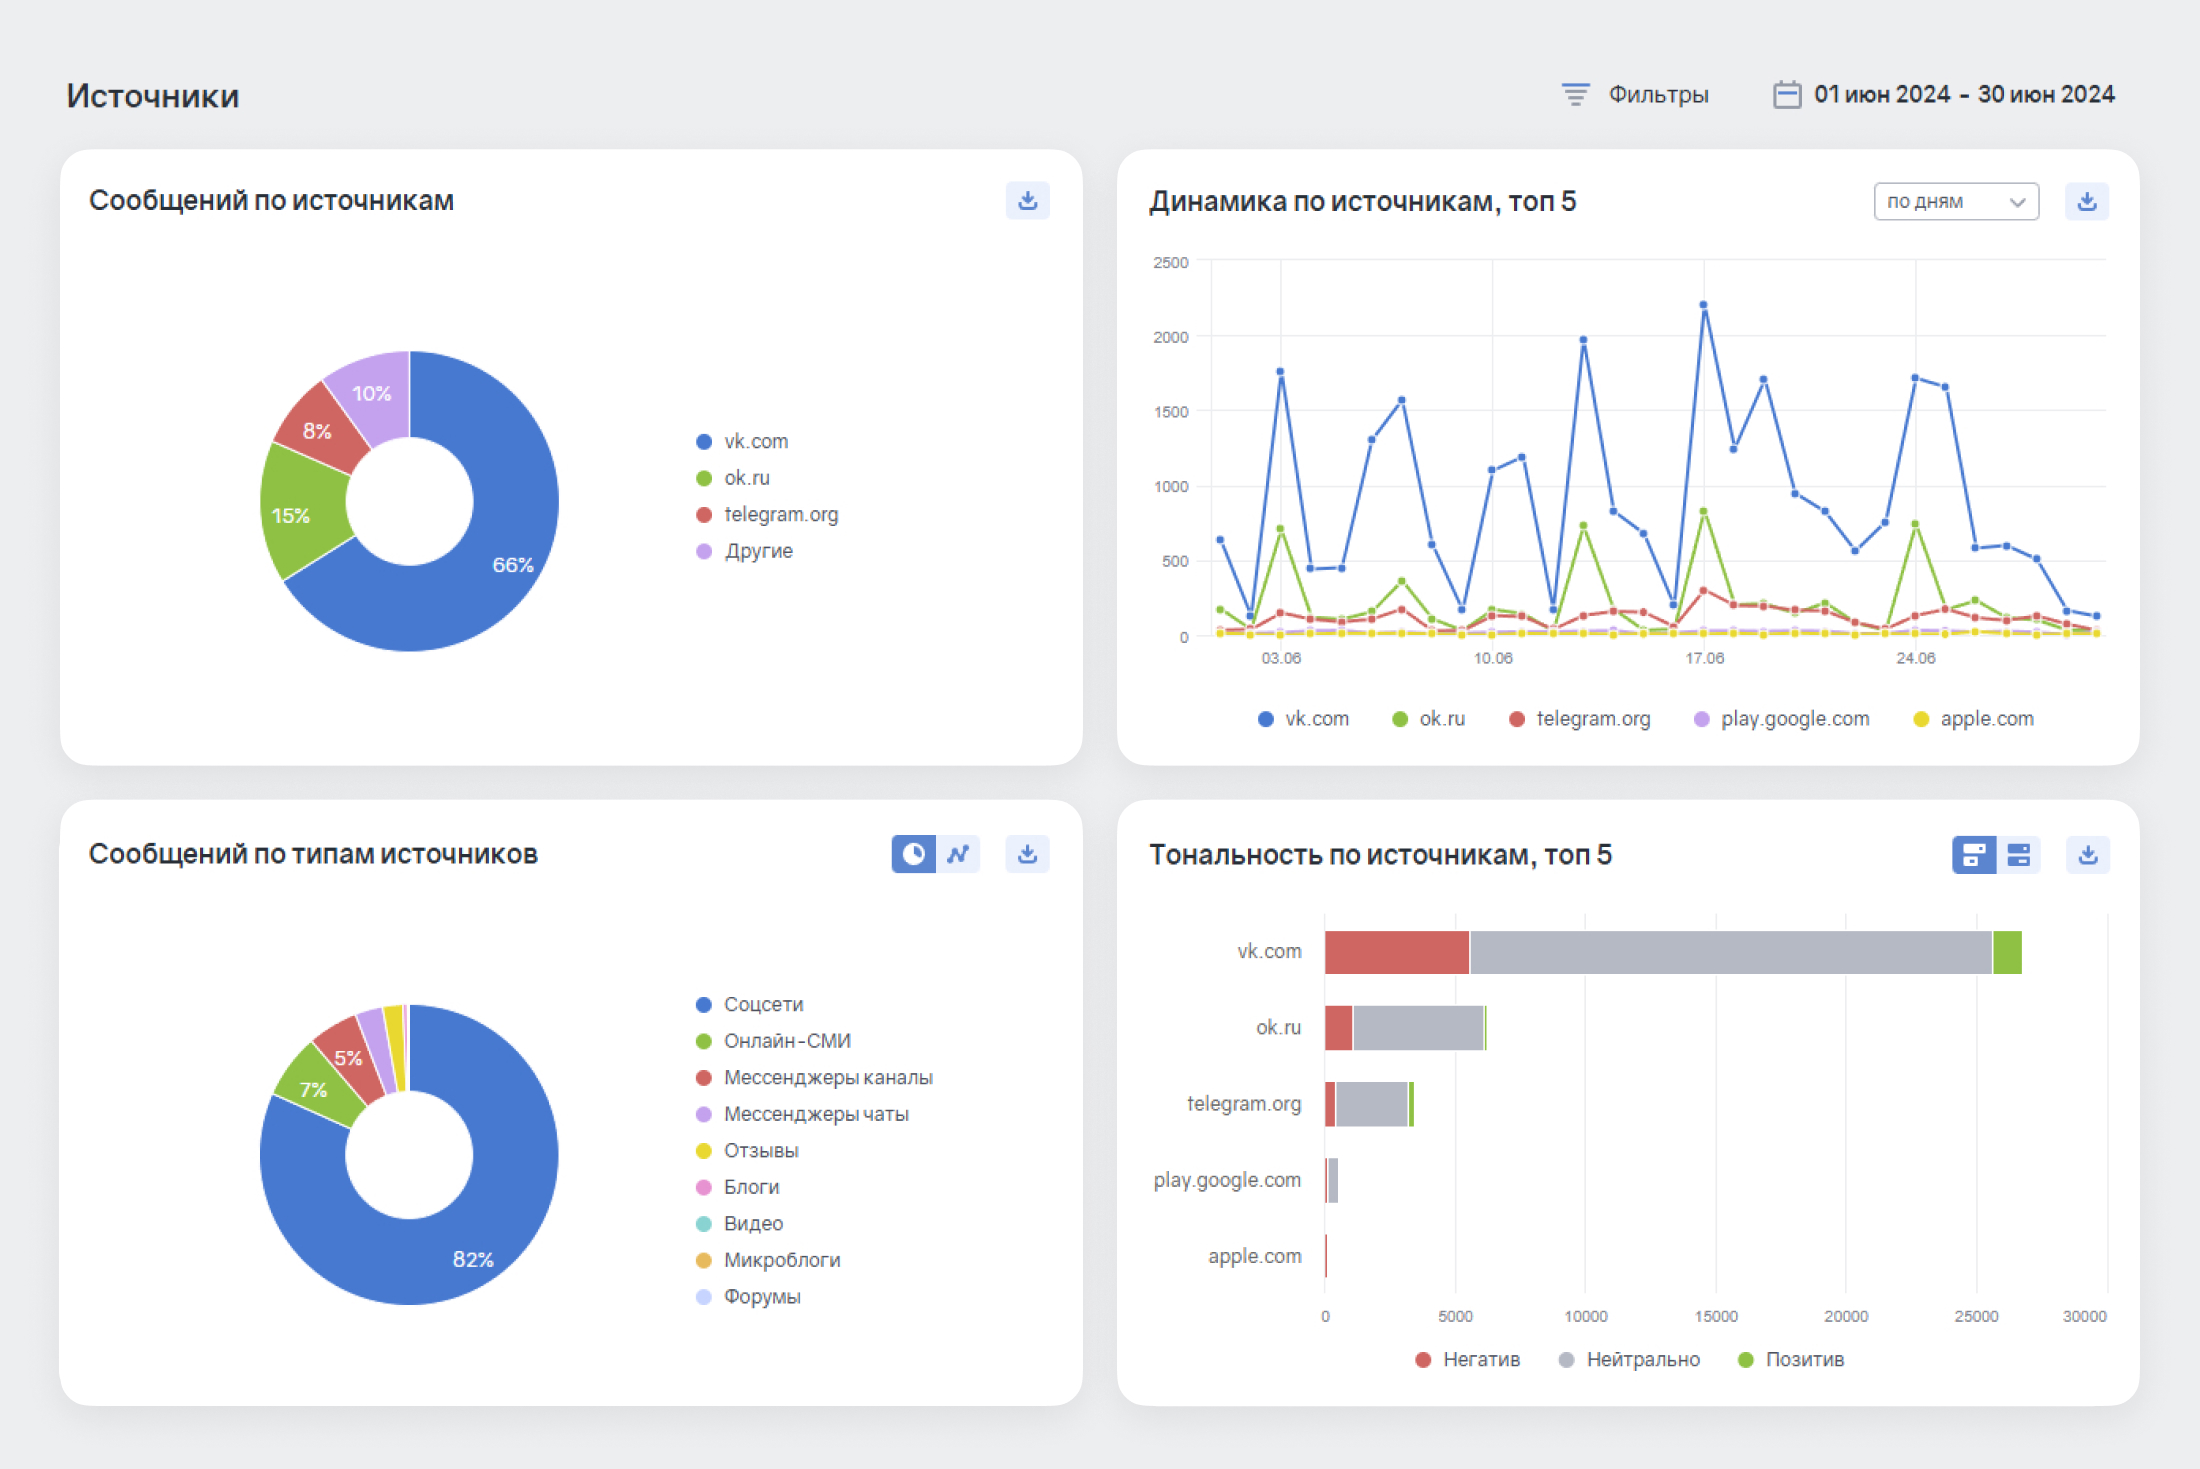Click ok.ru neutral gray bar segment
Image resolution: width=2200 pixels, height=1469 pixels.
tap(1418, 1028)
